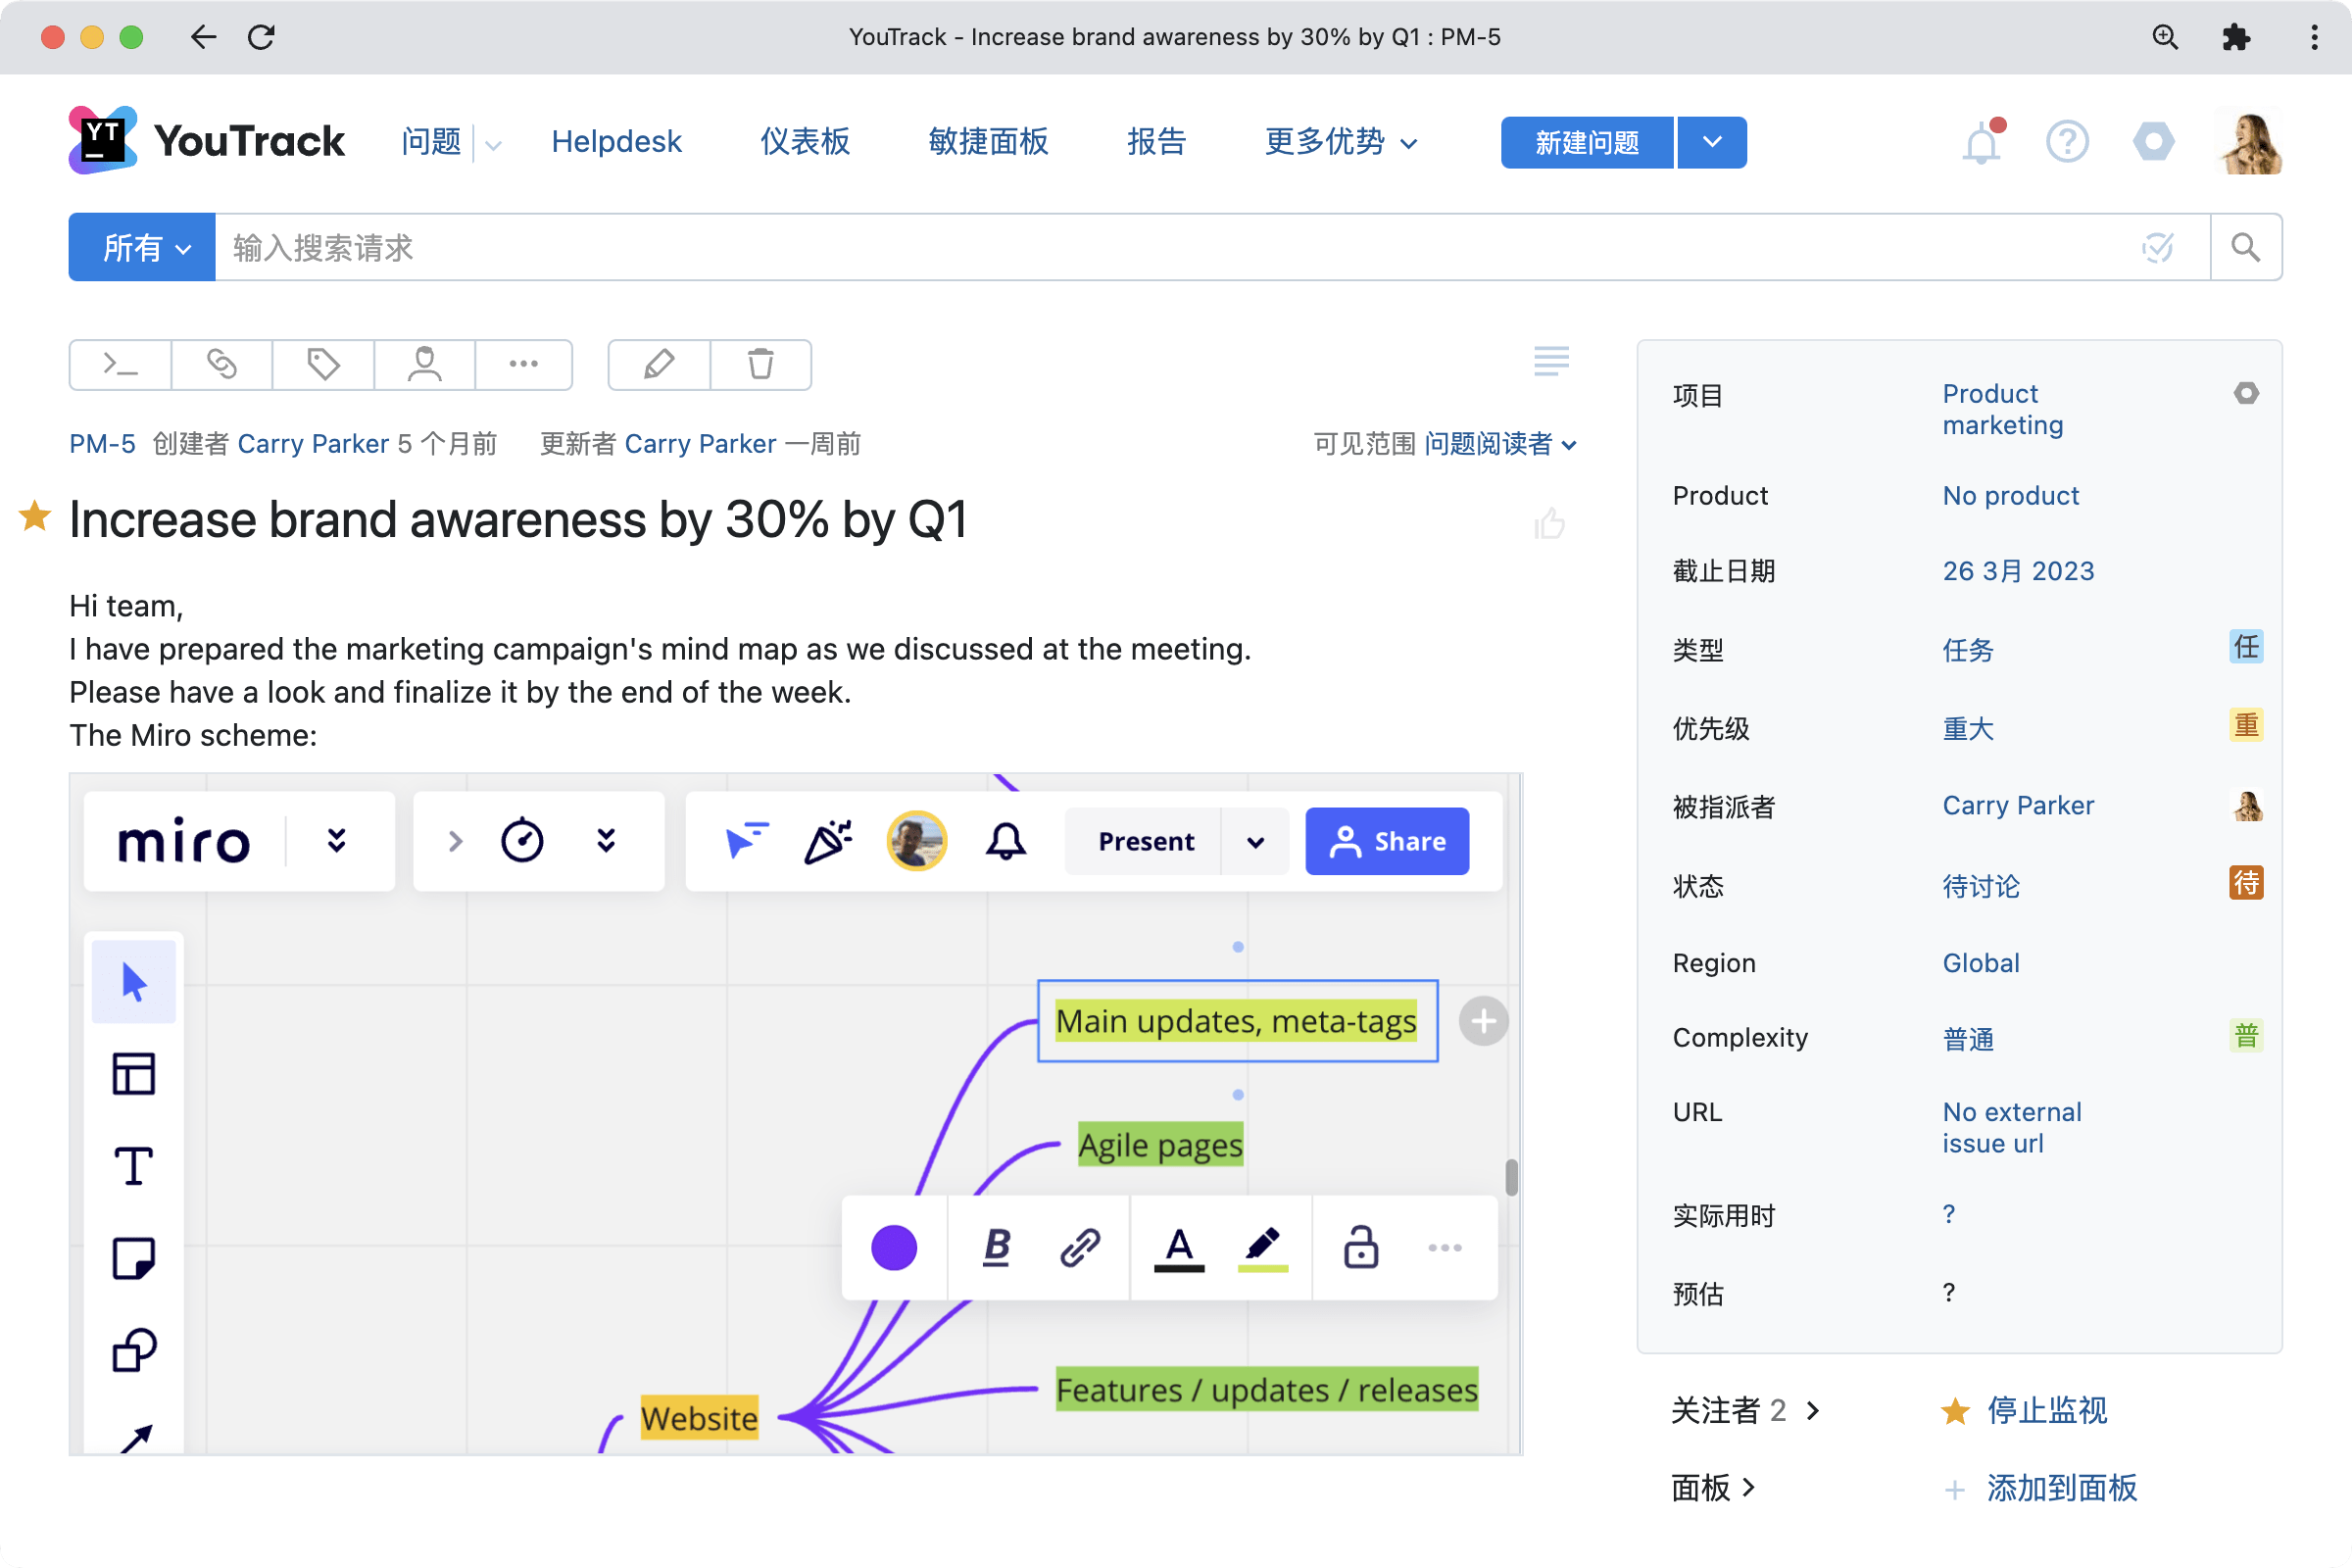Open the purple color swatch in Miro toolbar
The height and width of the screenshot is (1568, 2352).
[893, 1248]
